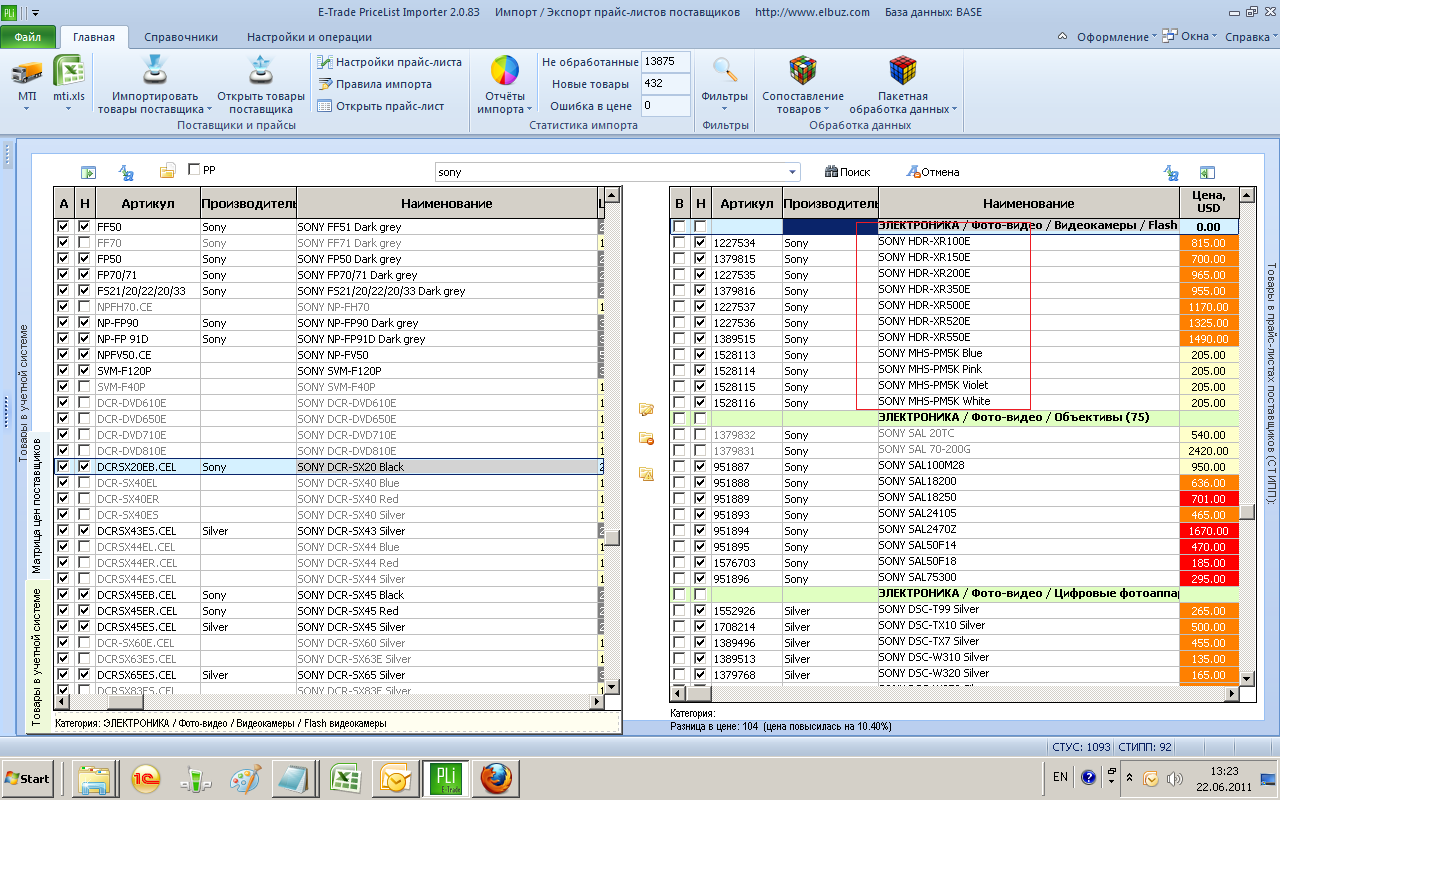
Task: Click the middle folder with red mark icon
Action: coord(646,438)
